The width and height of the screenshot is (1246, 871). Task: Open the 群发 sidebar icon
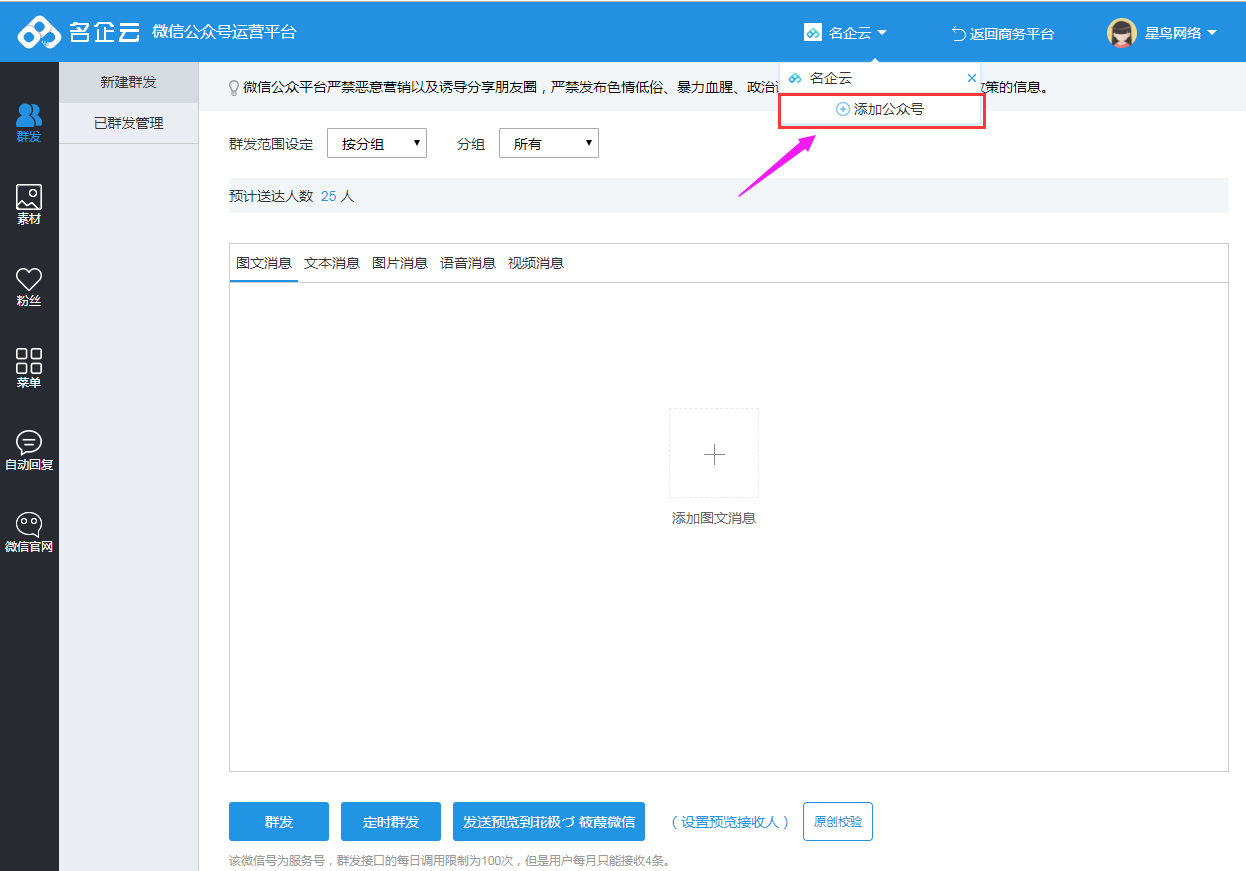tap(29, 123)
